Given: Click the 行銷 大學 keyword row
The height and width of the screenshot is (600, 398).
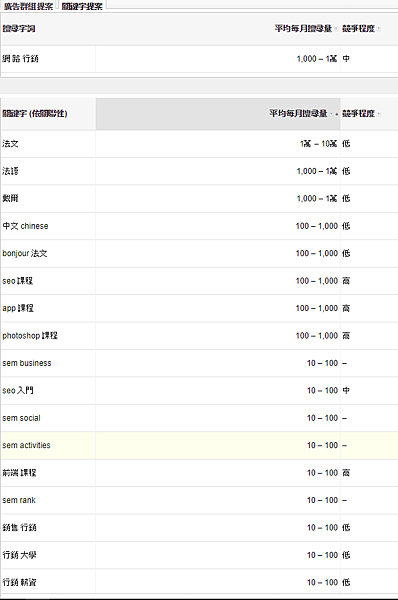Looking at the screenshot, I should coord(199,555).
